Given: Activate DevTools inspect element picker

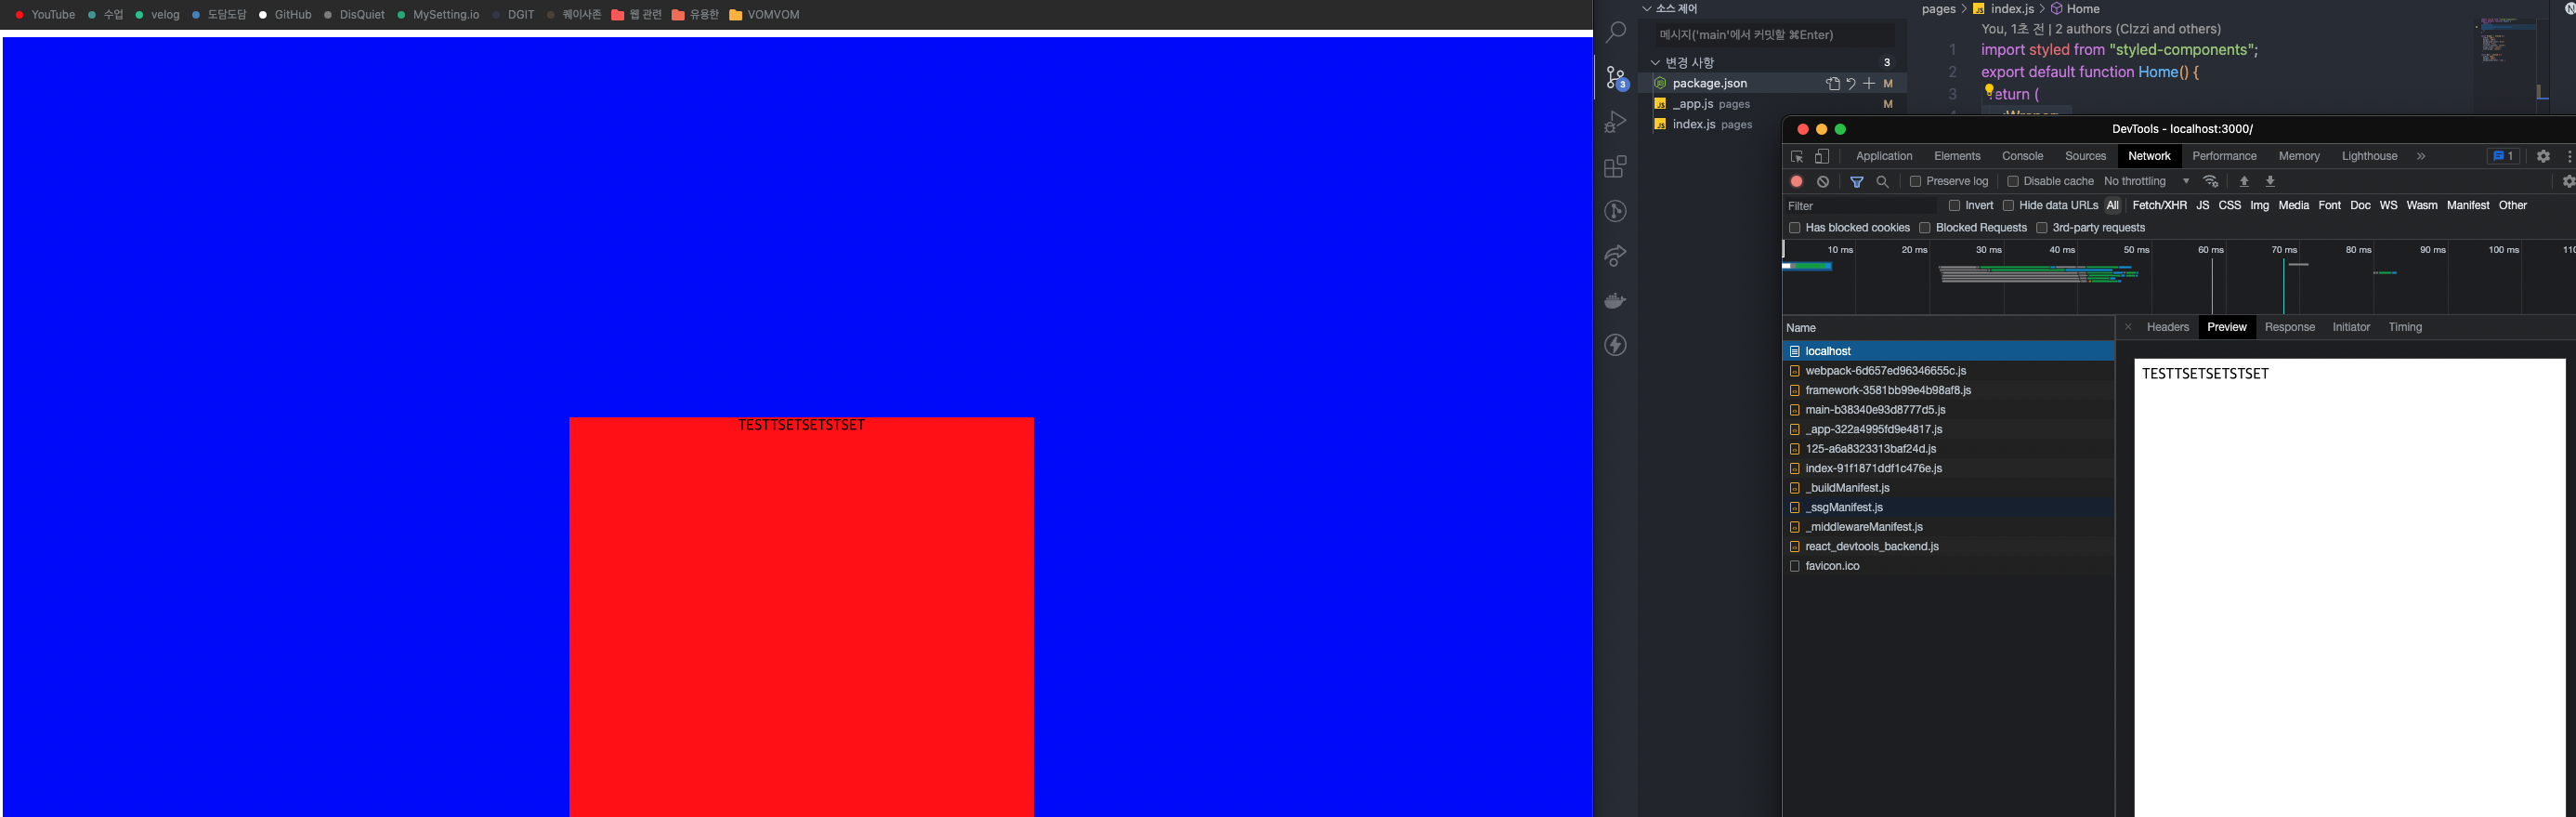Looking at the screenshot, I should tap(1796, 157).
